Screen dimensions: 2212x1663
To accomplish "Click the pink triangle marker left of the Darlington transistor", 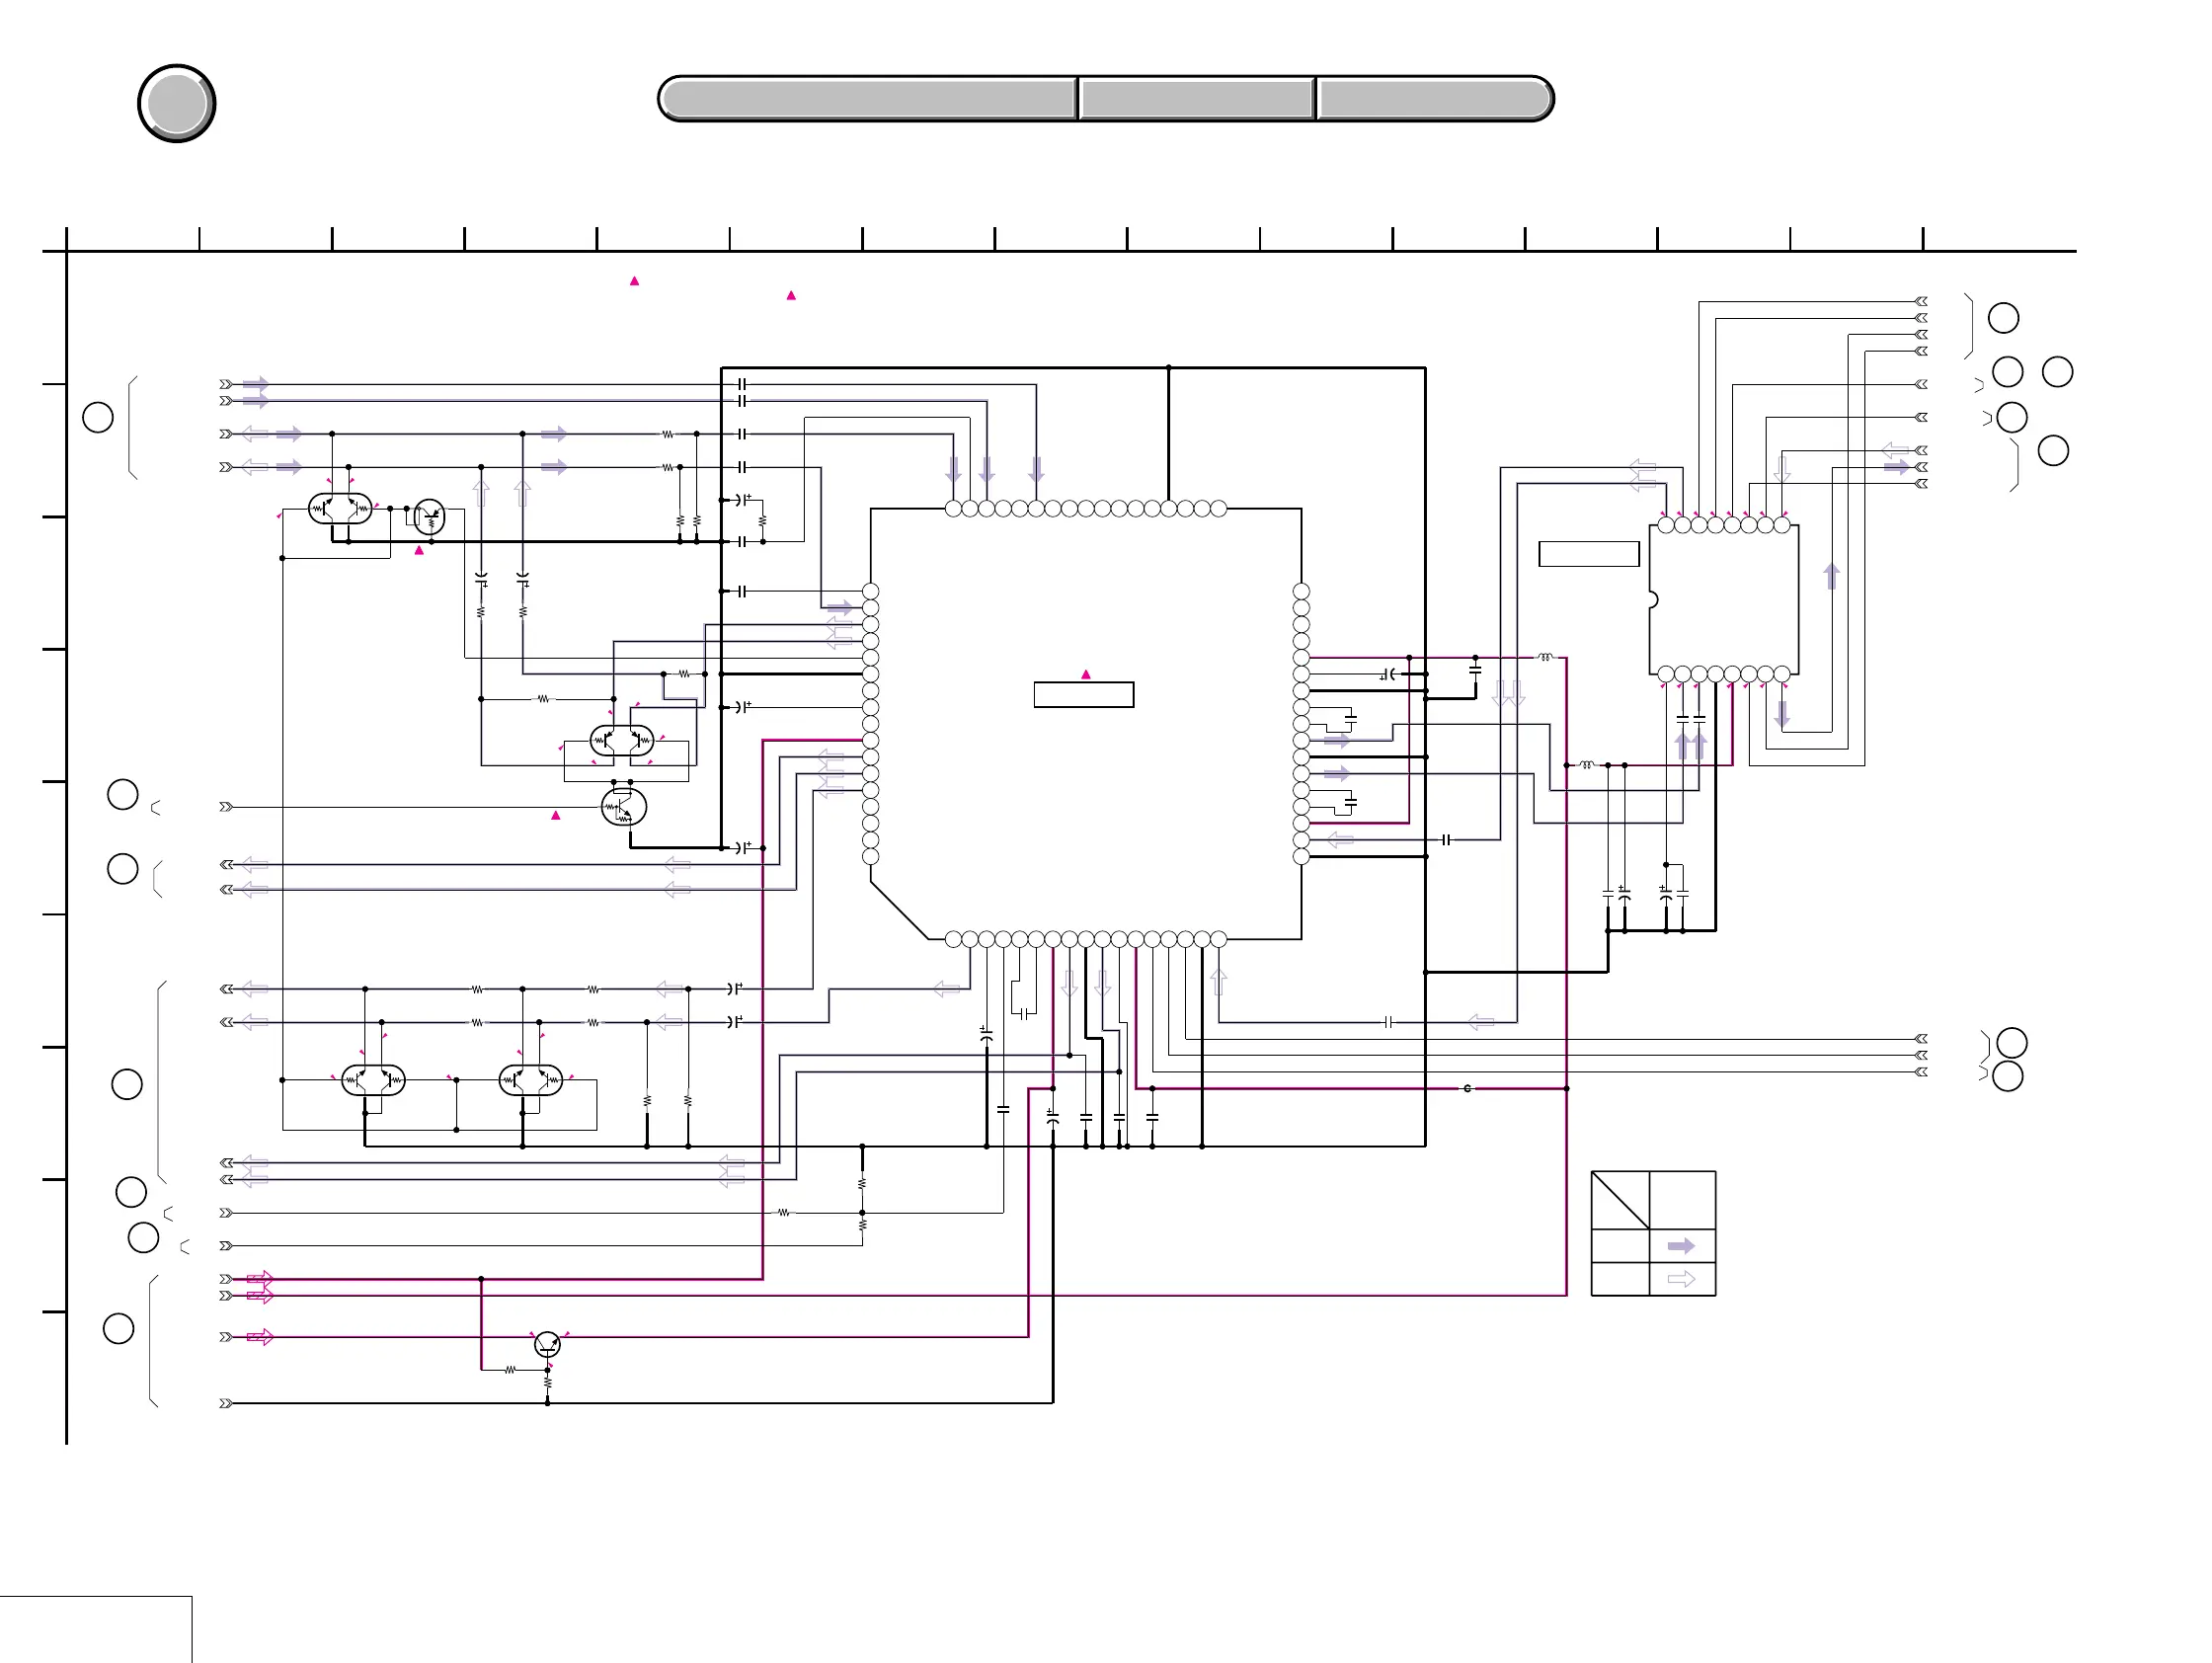I will 556,815.
